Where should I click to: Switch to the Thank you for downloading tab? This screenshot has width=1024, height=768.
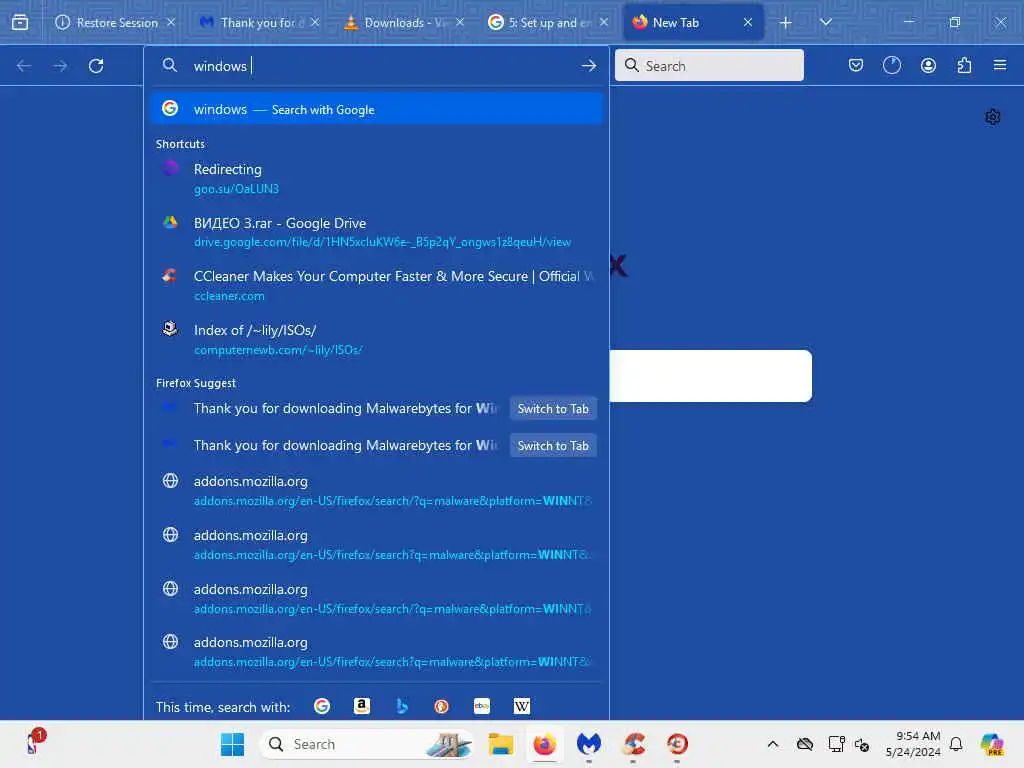coord(259,22)
